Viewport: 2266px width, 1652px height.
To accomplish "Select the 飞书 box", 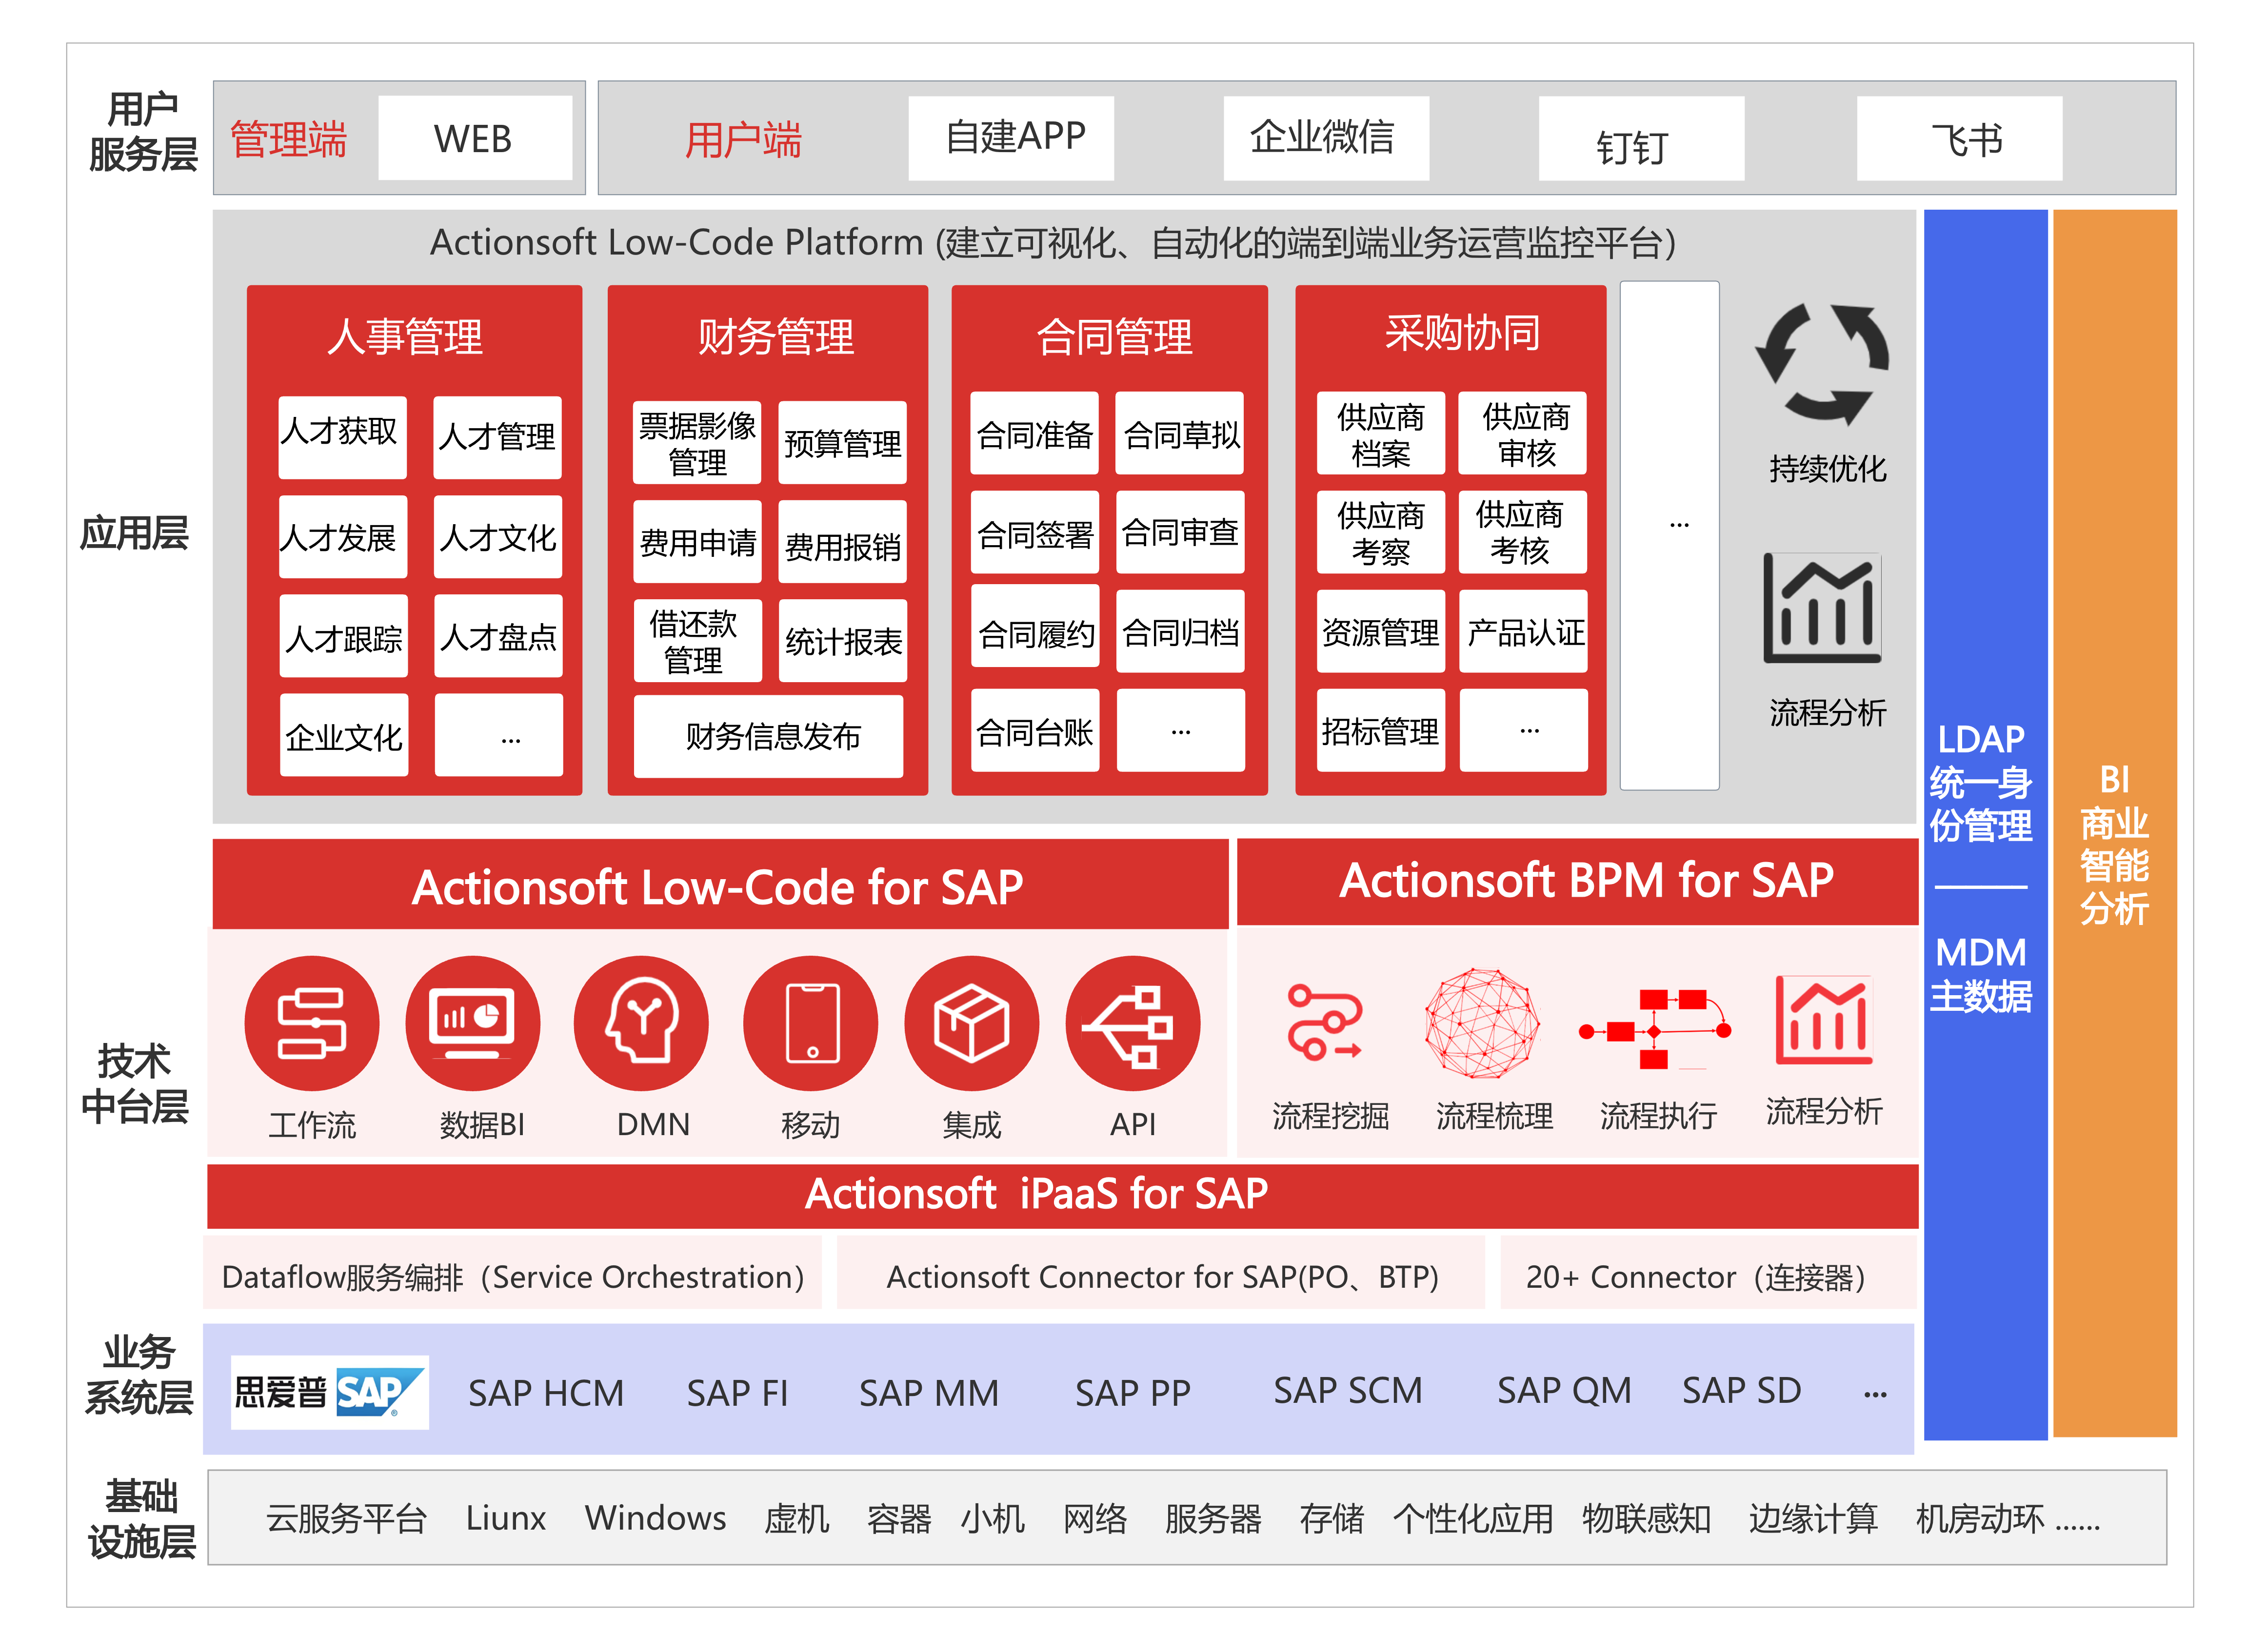I will click(1960, 138).
